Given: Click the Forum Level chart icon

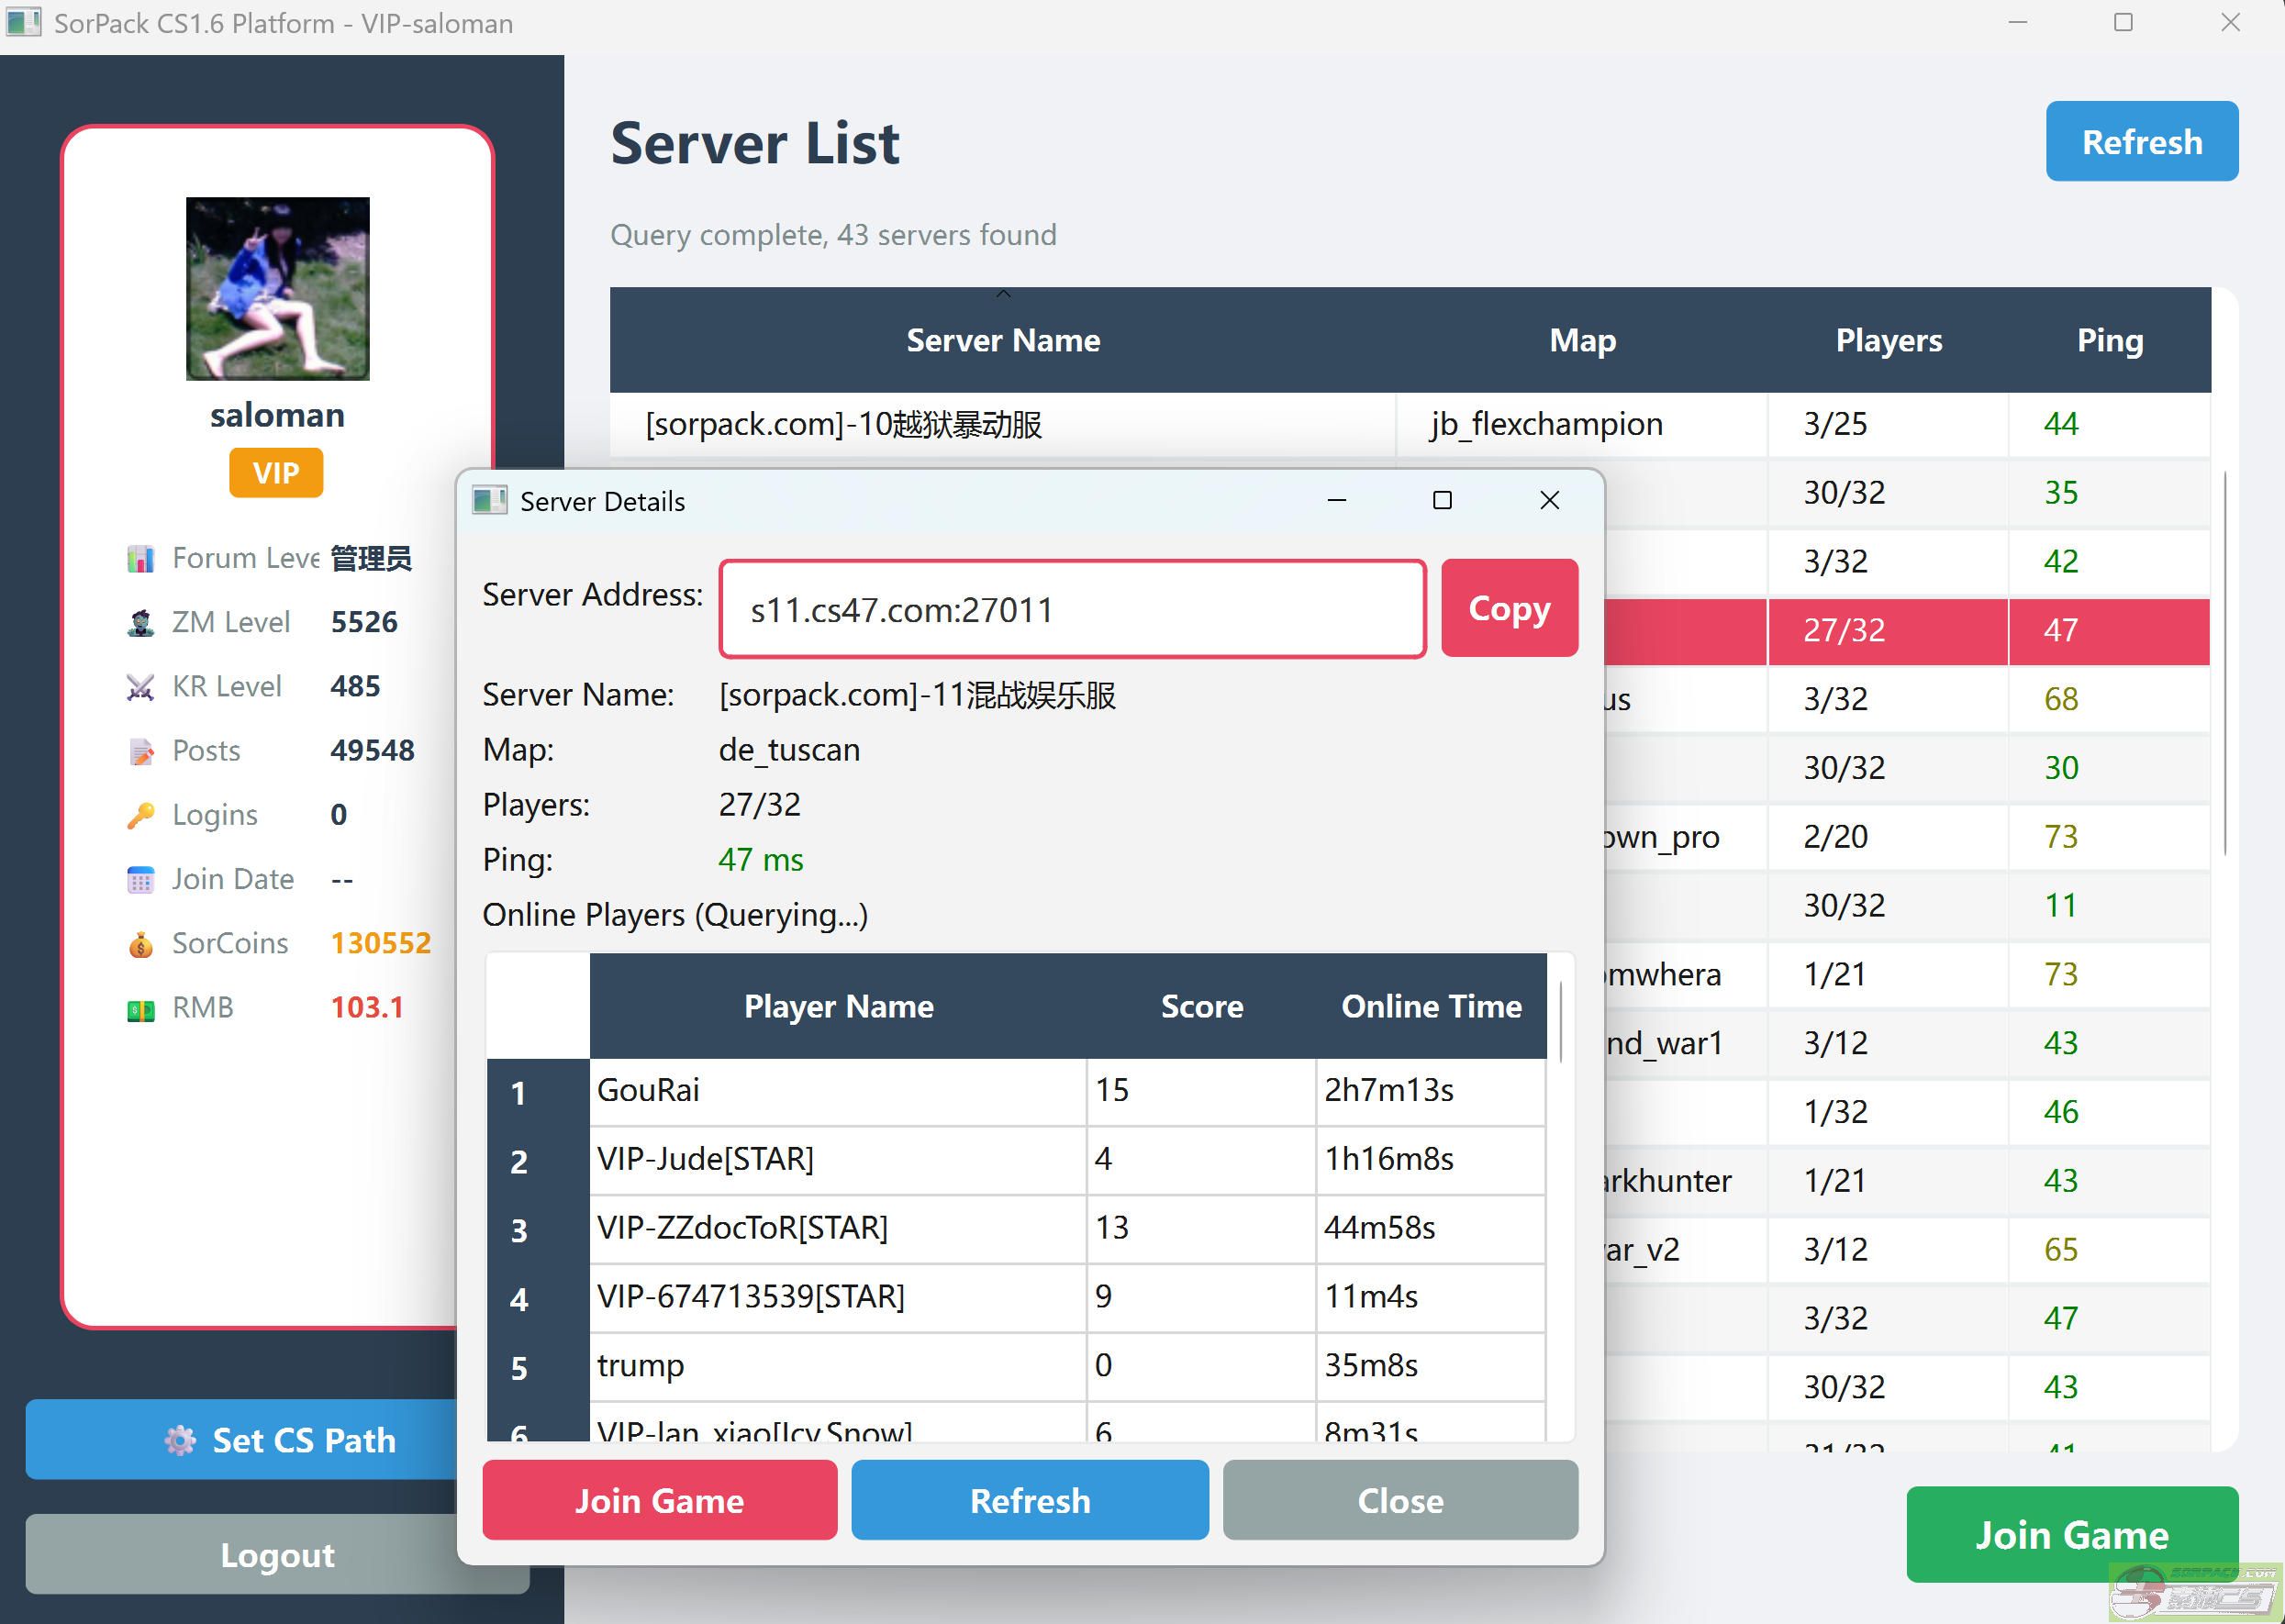Looking at the screenshot, I should click(x=141, y=558).
